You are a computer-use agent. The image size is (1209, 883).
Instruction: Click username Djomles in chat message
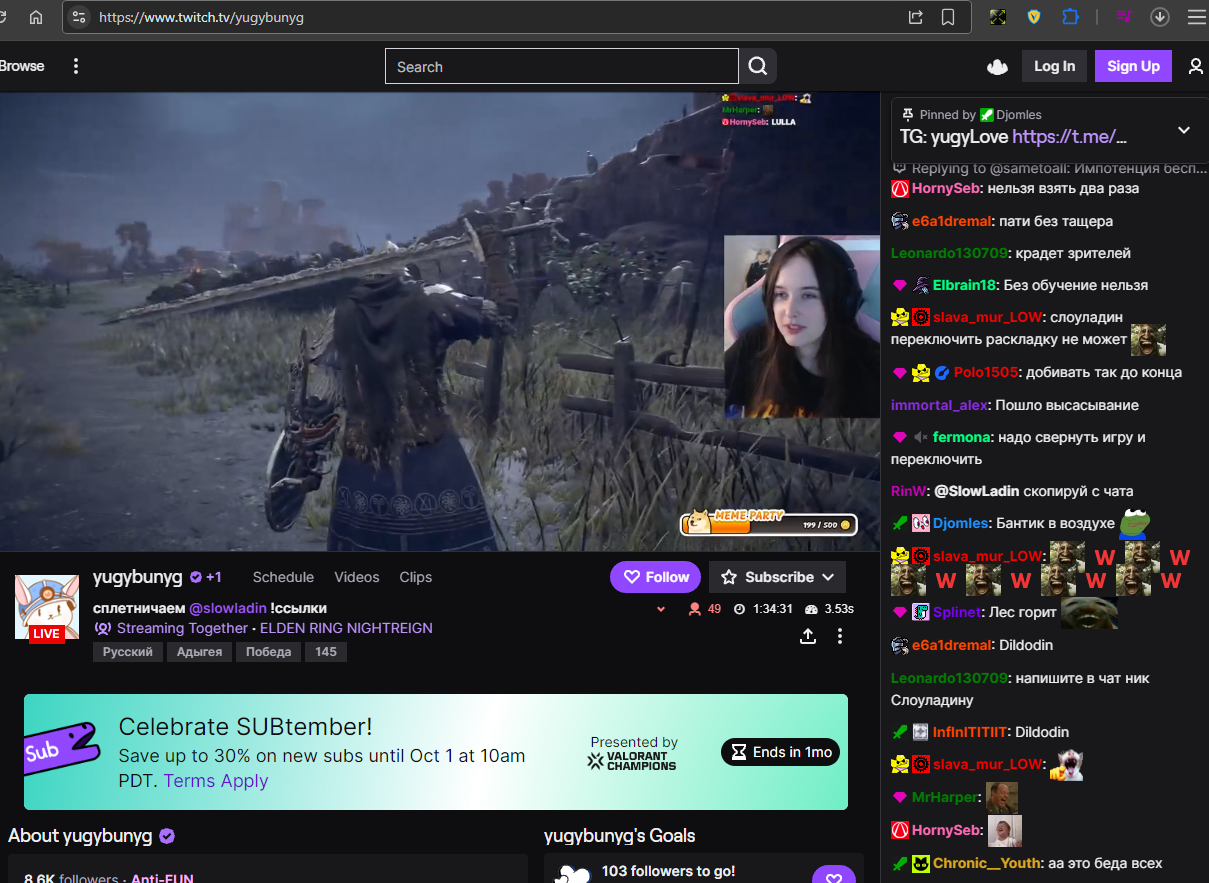click(x=960, y=523)
